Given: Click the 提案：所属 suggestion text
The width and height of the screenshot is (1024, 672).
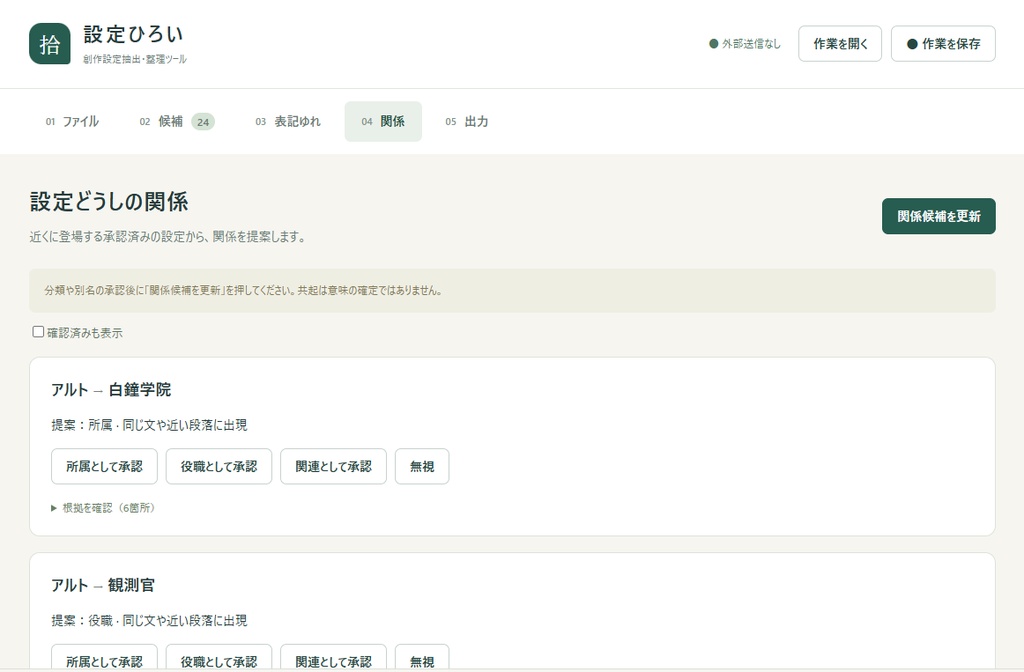Looking at the screenshot, I should 150,425.
